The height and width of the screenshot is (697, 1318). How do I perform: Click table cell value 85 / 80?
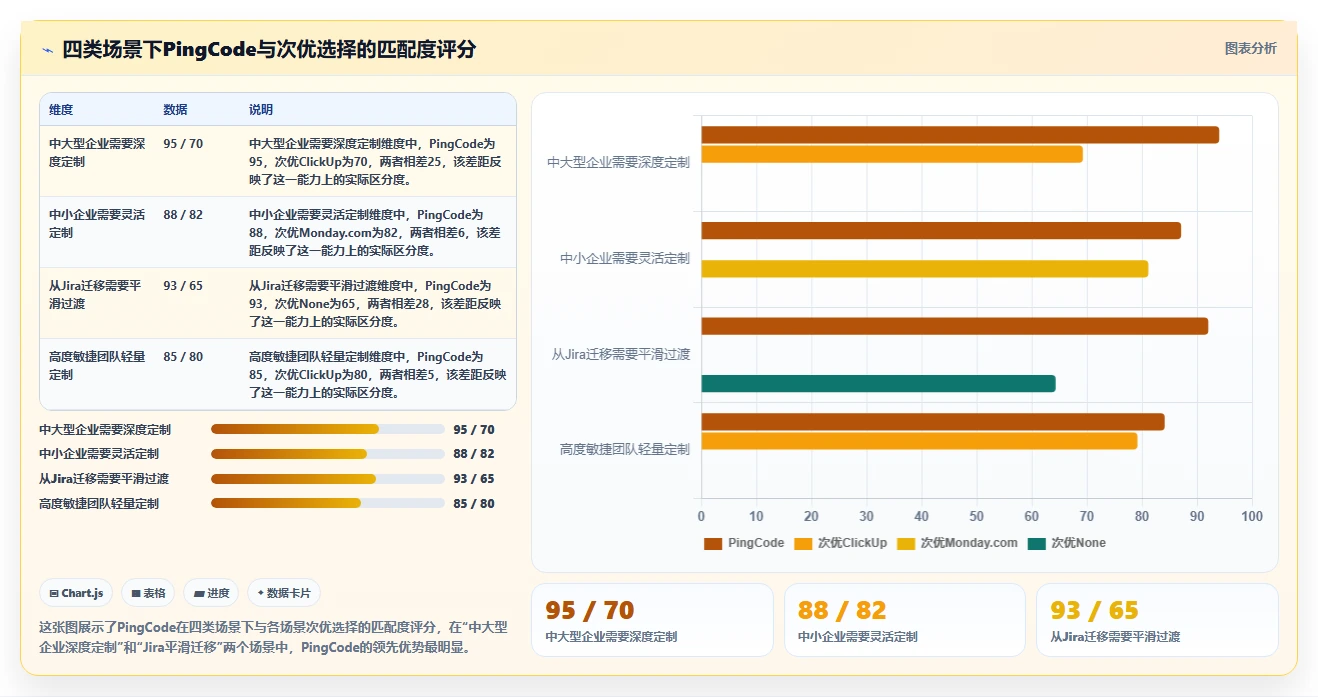tap(183, 357)
